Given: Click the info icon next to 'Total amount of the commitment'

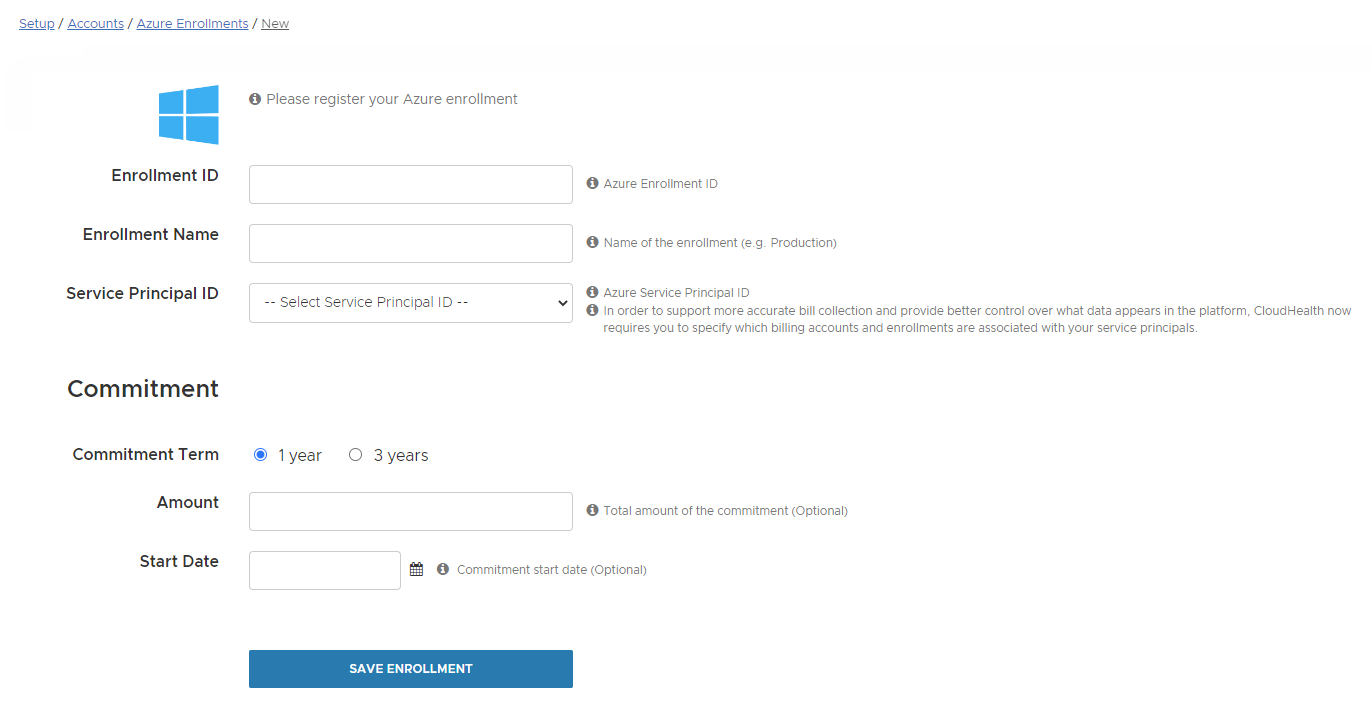Looking at the screenshot, I should pyautogui.click(x=590, y=510).
